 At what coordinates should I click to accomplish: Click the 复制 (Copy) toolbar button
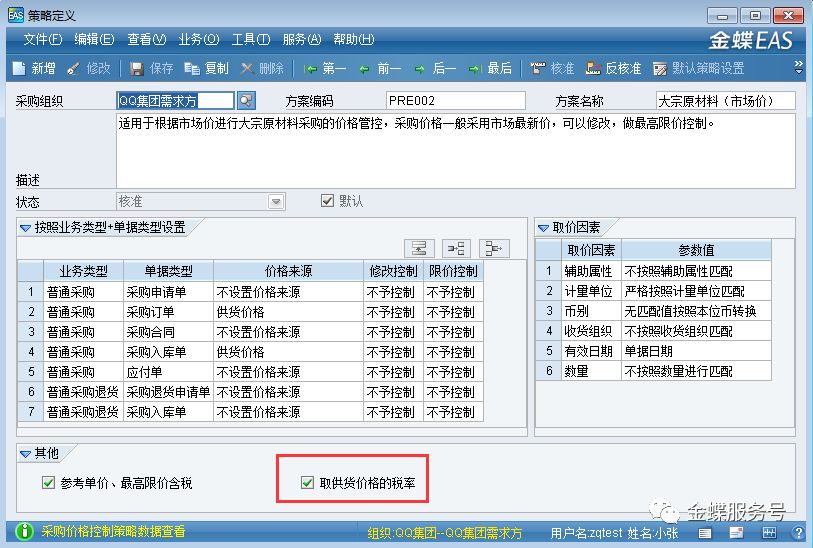(x=207, y=68)
